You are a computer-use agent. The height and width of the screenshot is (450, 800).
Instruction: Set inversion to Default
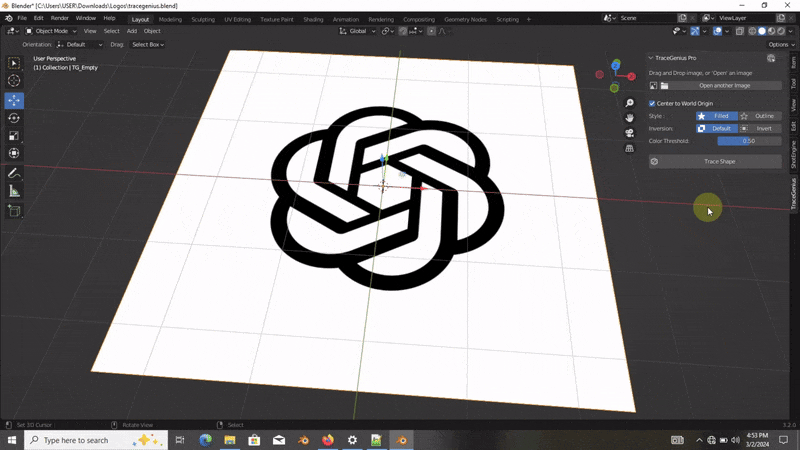716,129
